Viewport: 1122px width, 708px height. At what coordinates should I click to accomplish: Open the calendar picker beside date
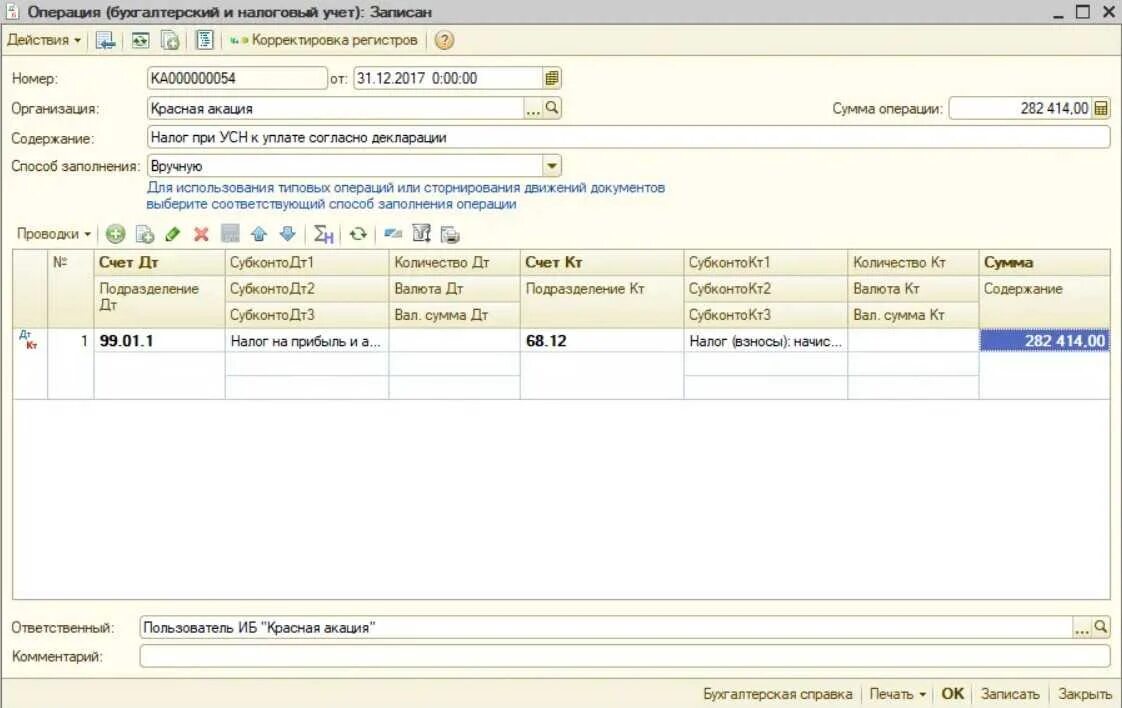point(552,78)
